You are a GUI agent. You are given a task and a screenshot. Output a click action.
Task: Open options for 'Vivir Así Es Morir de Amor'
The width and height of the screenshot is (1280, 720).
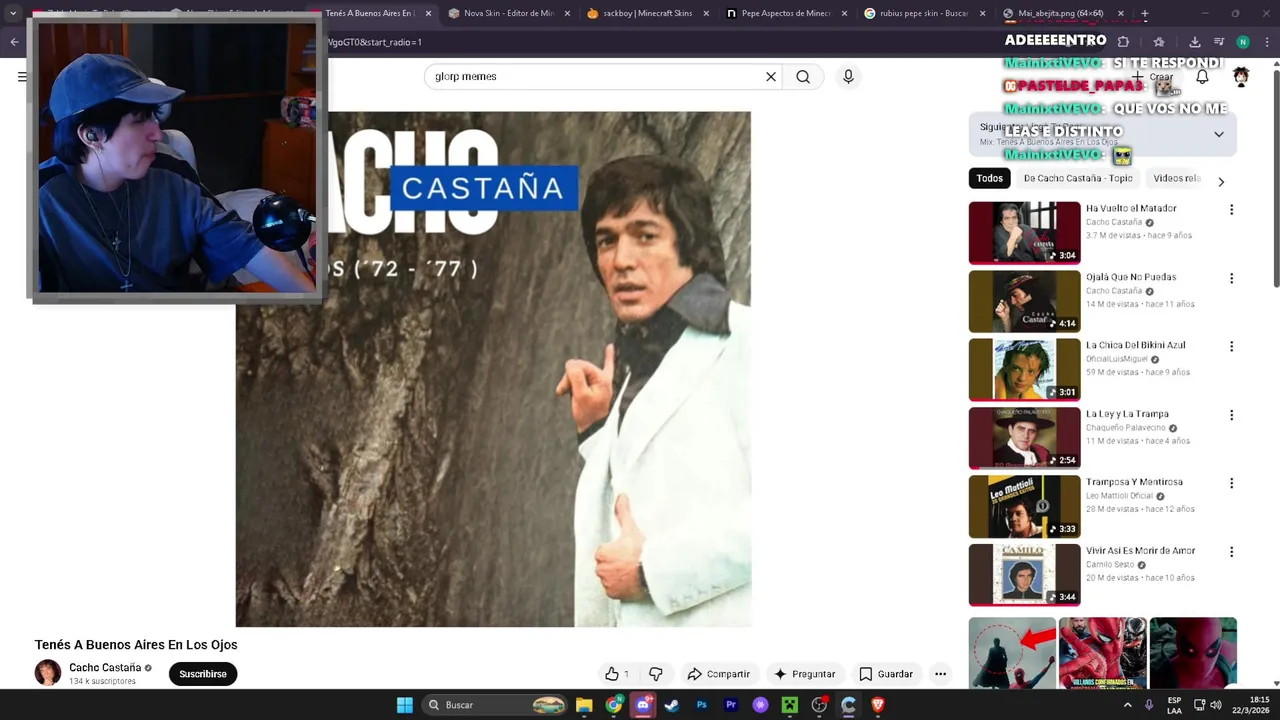[1231, 552]
